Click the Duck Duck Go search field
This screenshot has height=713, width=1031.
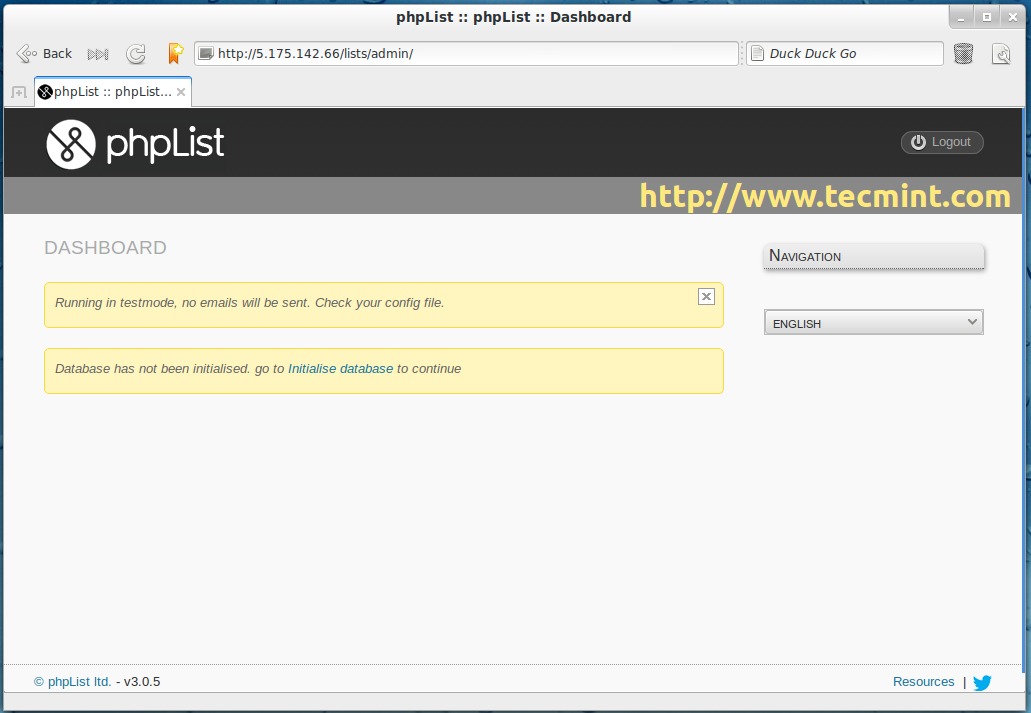tap(844, 53)
